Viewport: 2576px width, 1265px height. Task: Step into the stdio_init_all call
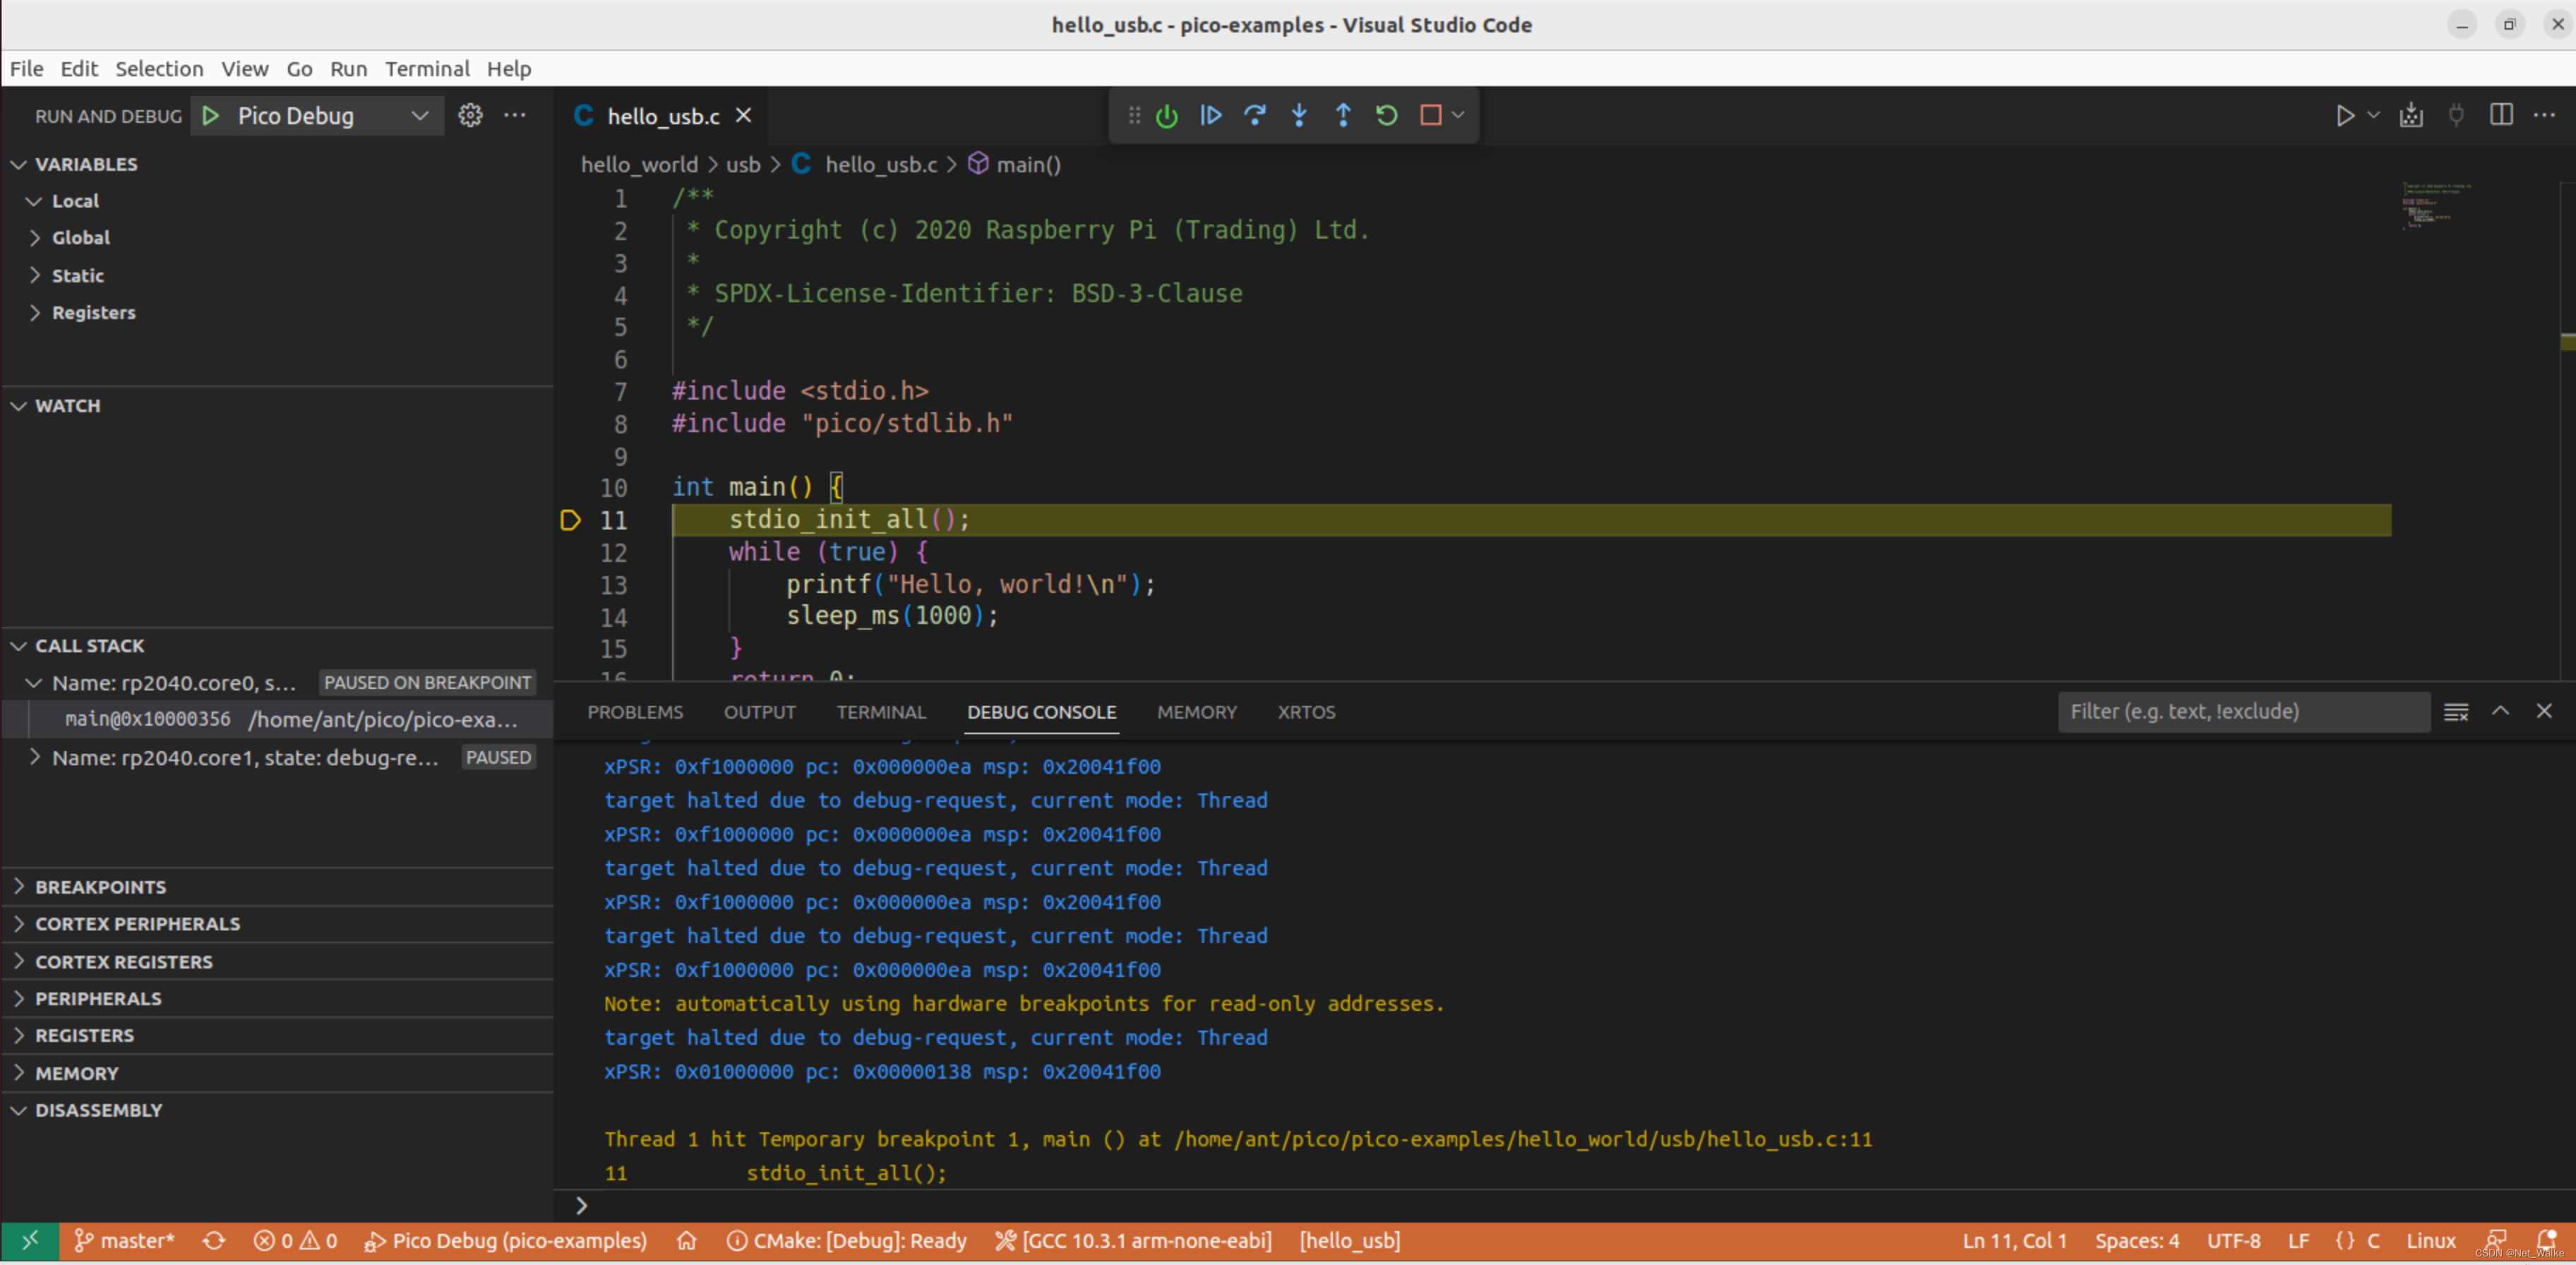click(x=1298, y=115)
